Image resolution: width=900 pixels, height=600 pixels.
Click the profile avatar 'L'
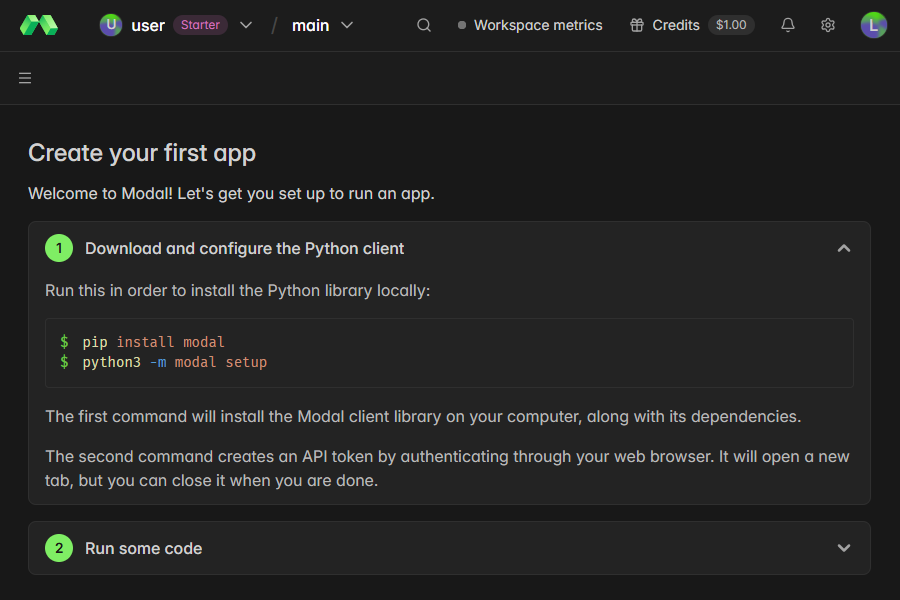click(x=874, y=25)
